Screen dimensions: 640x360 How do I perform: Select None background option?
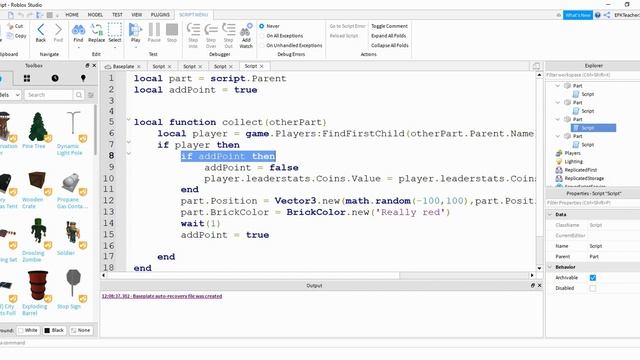[x=80, y=330]
